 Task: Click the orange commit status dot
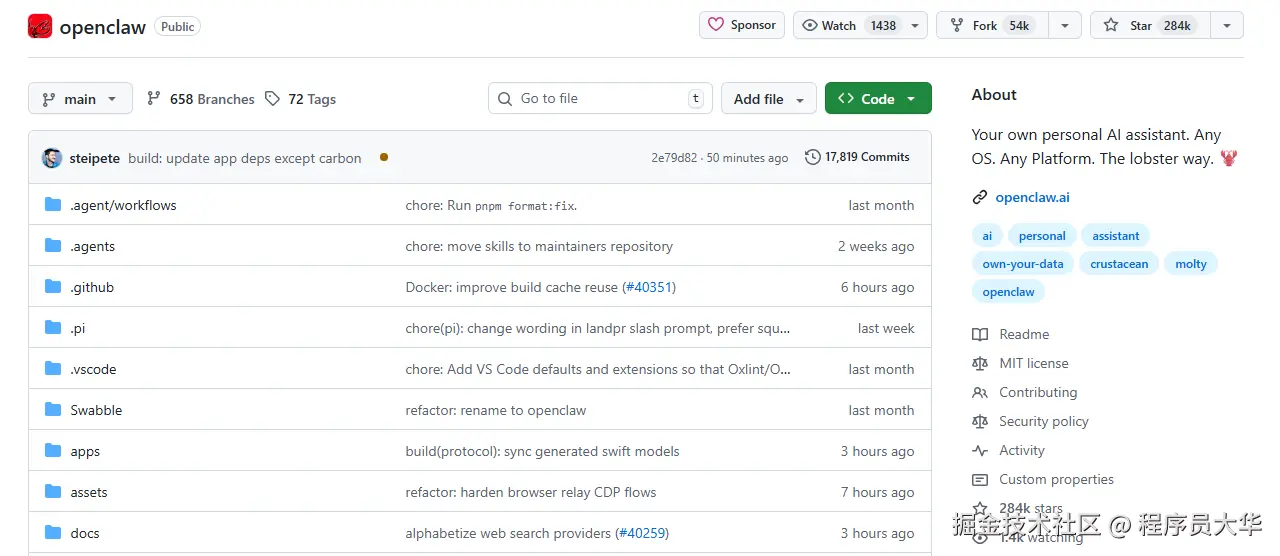(384, 157)
